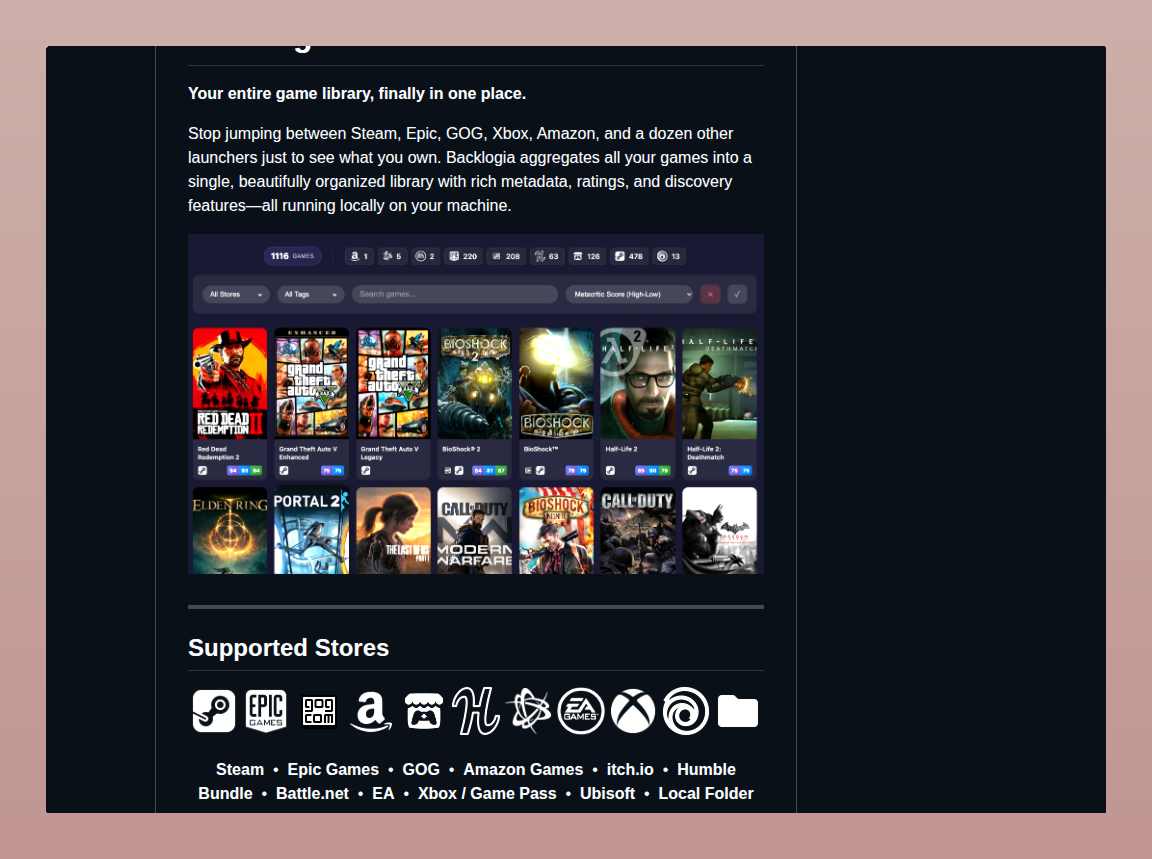Select the itch.io chip showing 126 games
Viewport: 1152px width, 859px height.
(x=587, y=256)
